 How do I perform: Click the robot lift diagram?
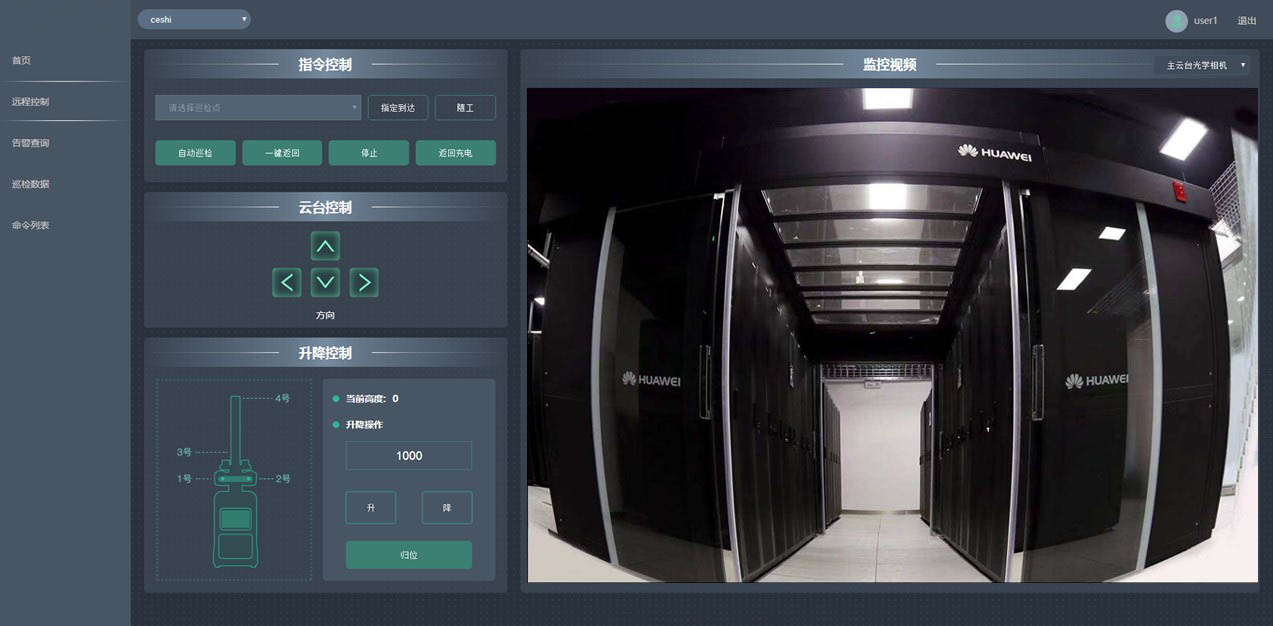234,480
